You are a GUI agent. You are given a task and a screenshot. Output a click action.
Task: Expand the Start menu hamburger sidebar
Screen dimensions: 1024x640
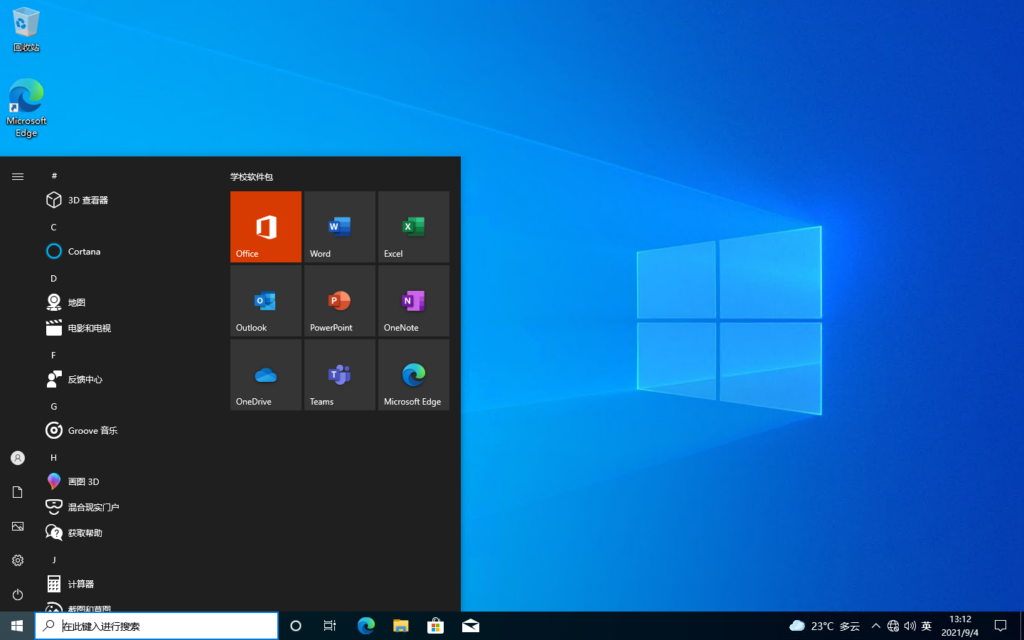(16, 175)
